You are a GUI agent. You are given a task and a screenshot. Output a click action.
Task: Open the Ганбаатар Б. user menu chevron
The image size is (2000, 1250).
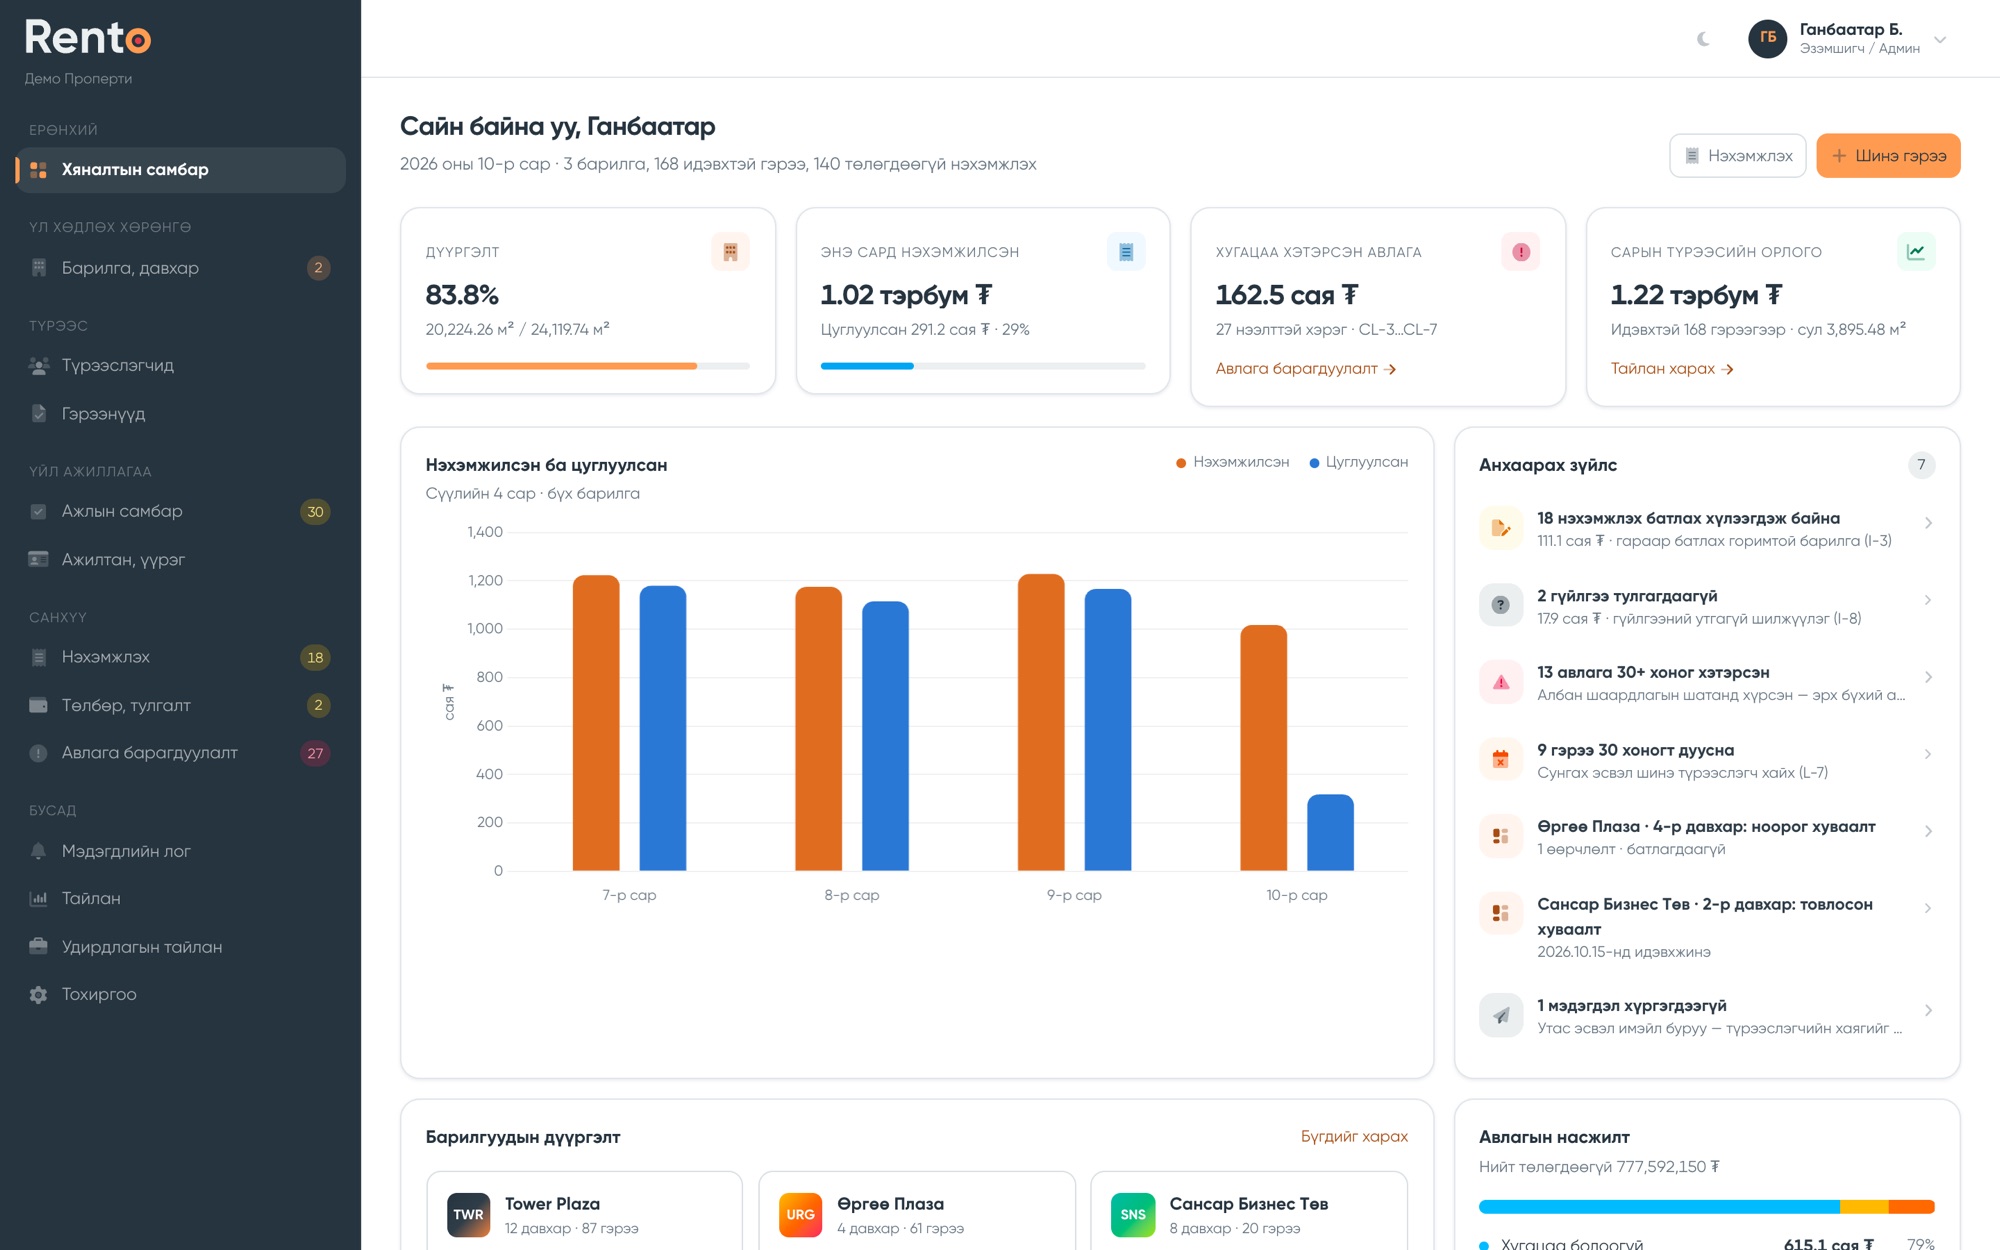point(1940,40)
